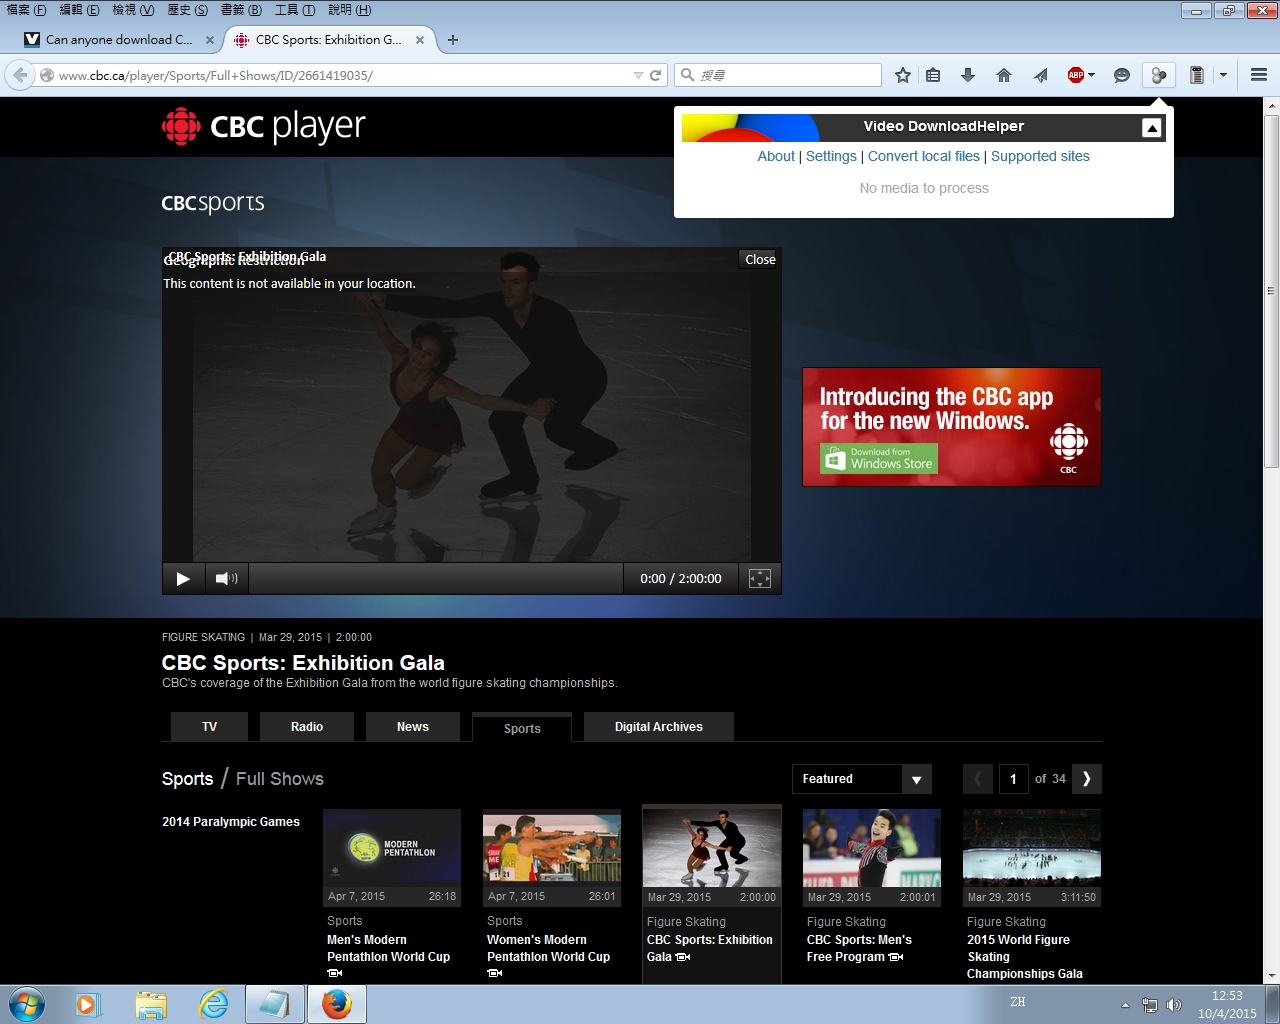Click the system tray volume icon

(x=1174, y=1005)
